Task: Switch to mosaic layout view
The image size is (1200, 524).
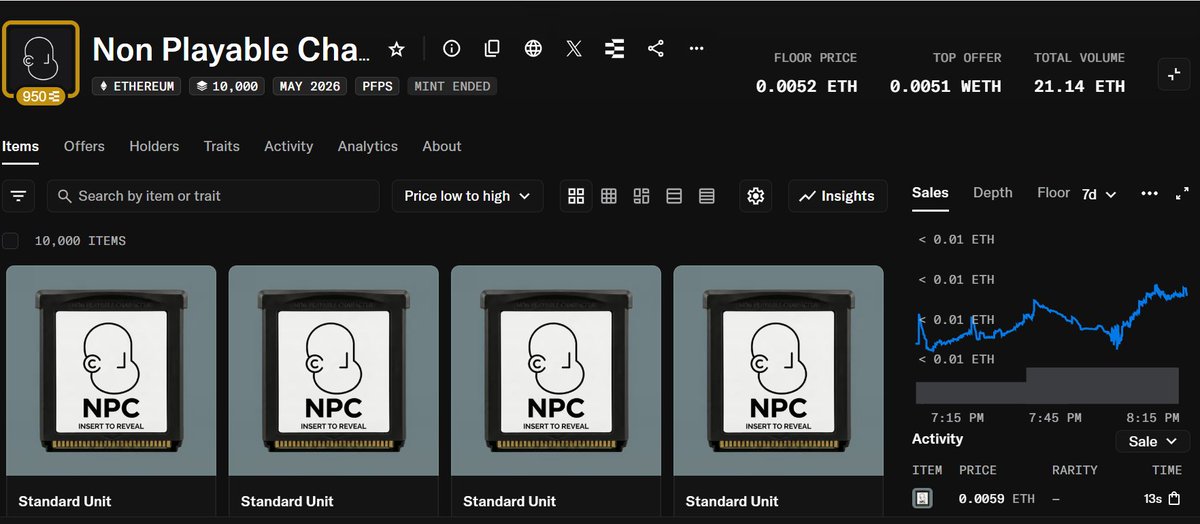Action: pos(641,196)
